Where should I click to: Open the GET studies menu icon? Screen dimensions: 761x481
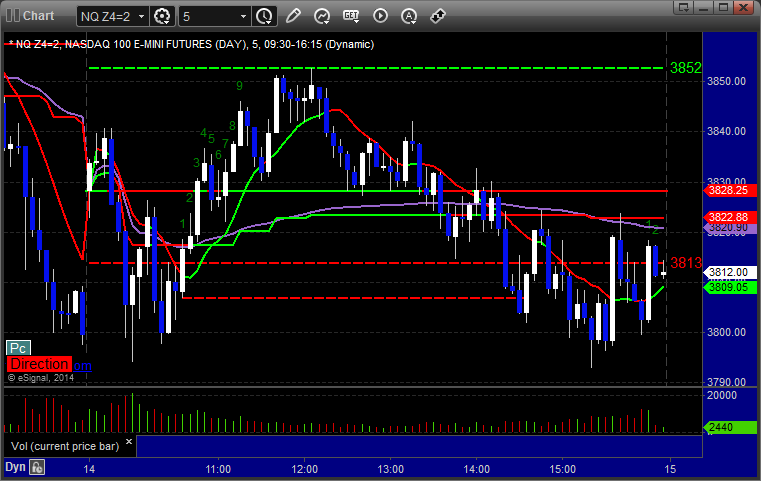(351, 16)
